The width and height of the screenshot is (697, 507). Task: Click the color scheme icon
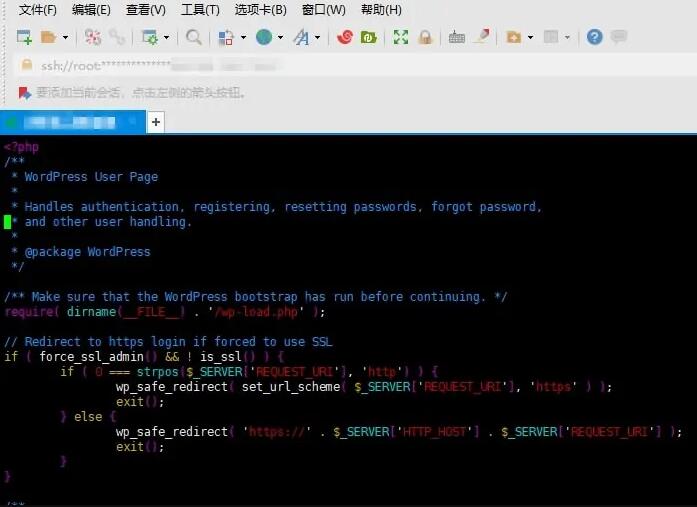point(226,37)
